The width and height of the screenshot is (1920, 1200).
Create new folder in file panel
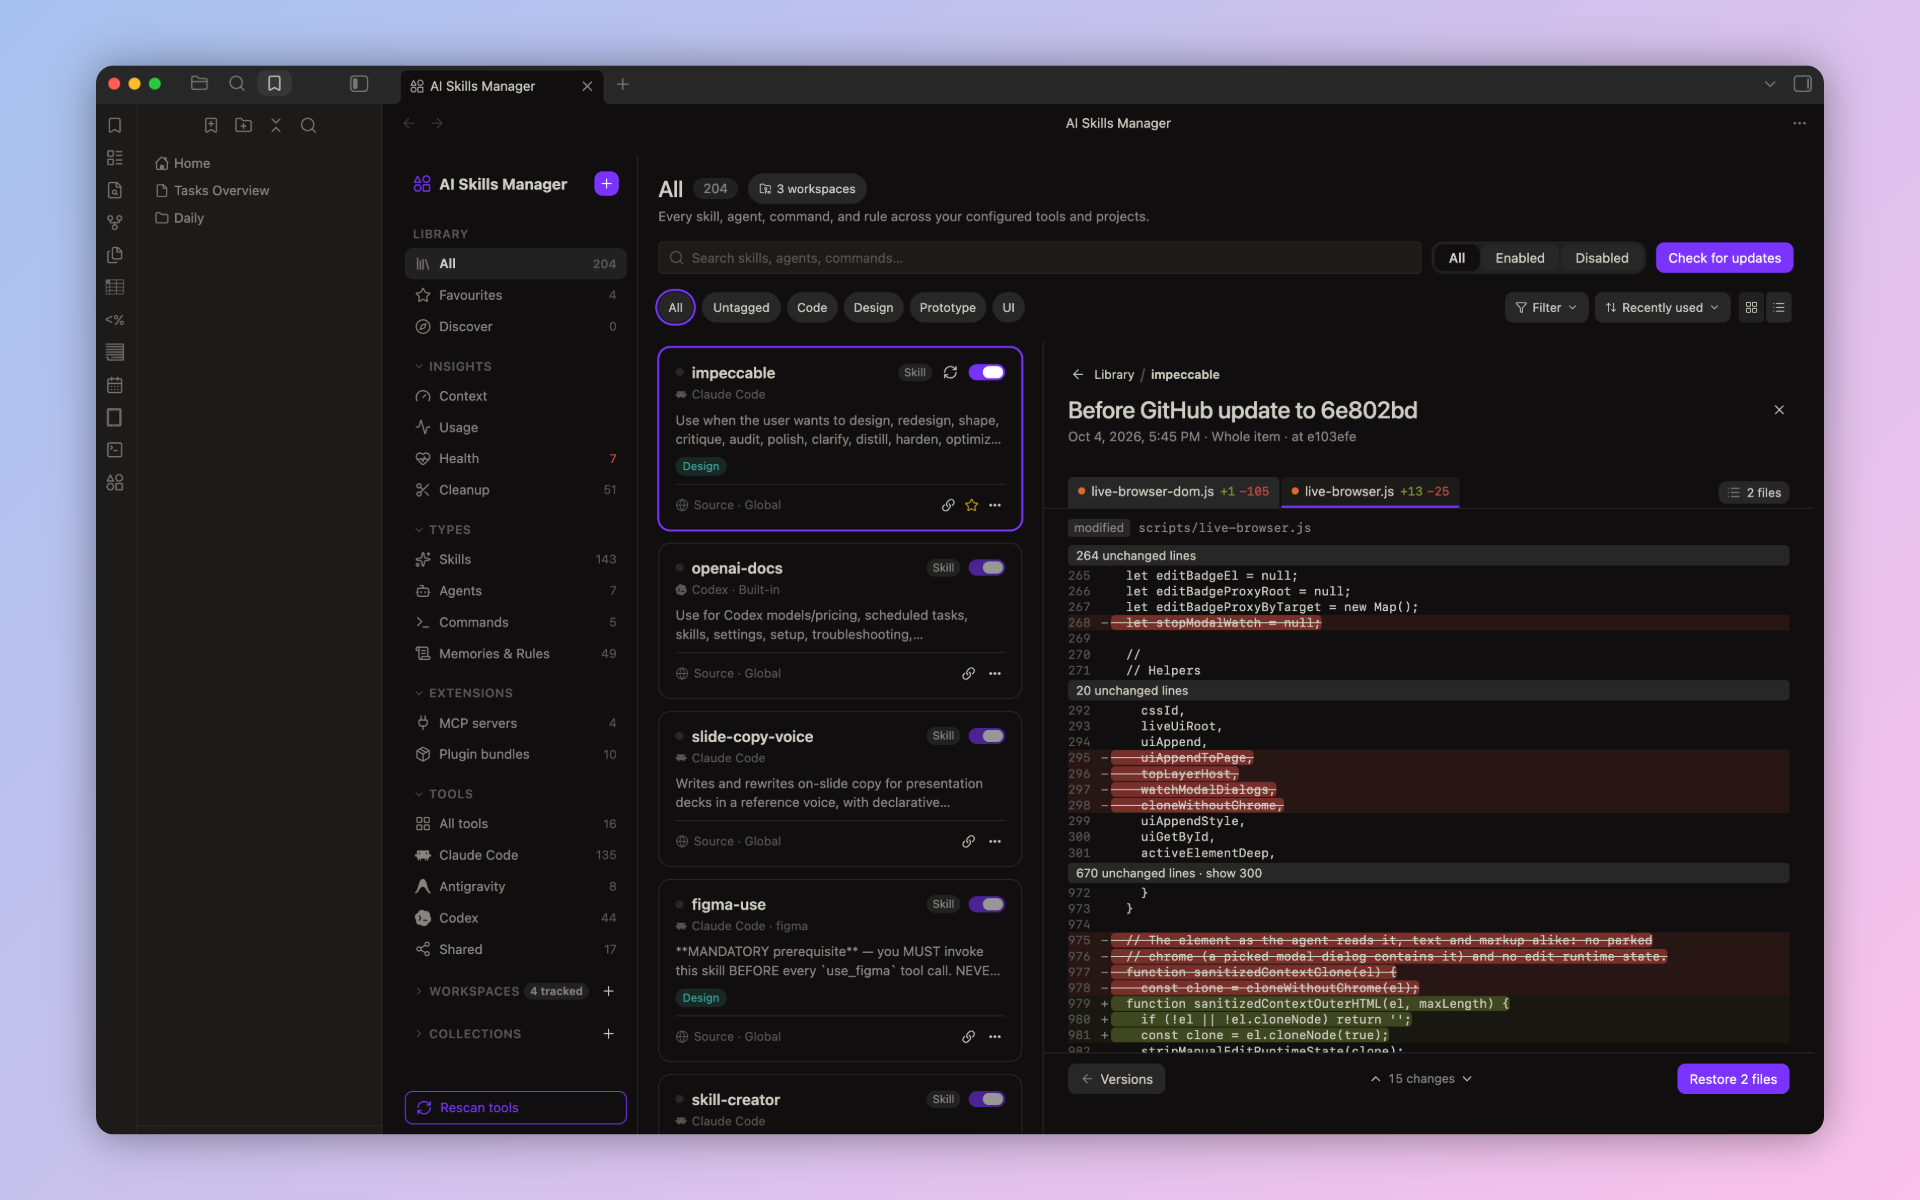click(x=243, y=125)
